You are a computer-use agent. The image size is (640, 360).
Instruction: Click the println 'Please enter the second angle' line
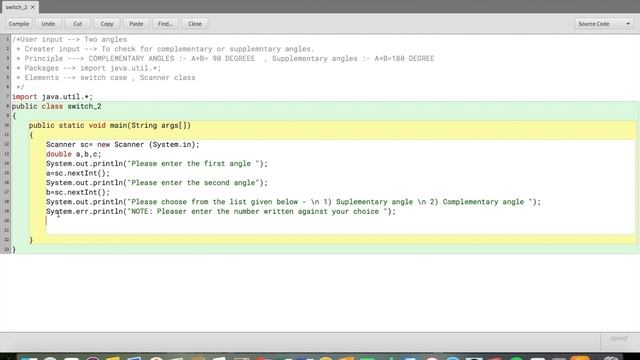pos(157,183)
